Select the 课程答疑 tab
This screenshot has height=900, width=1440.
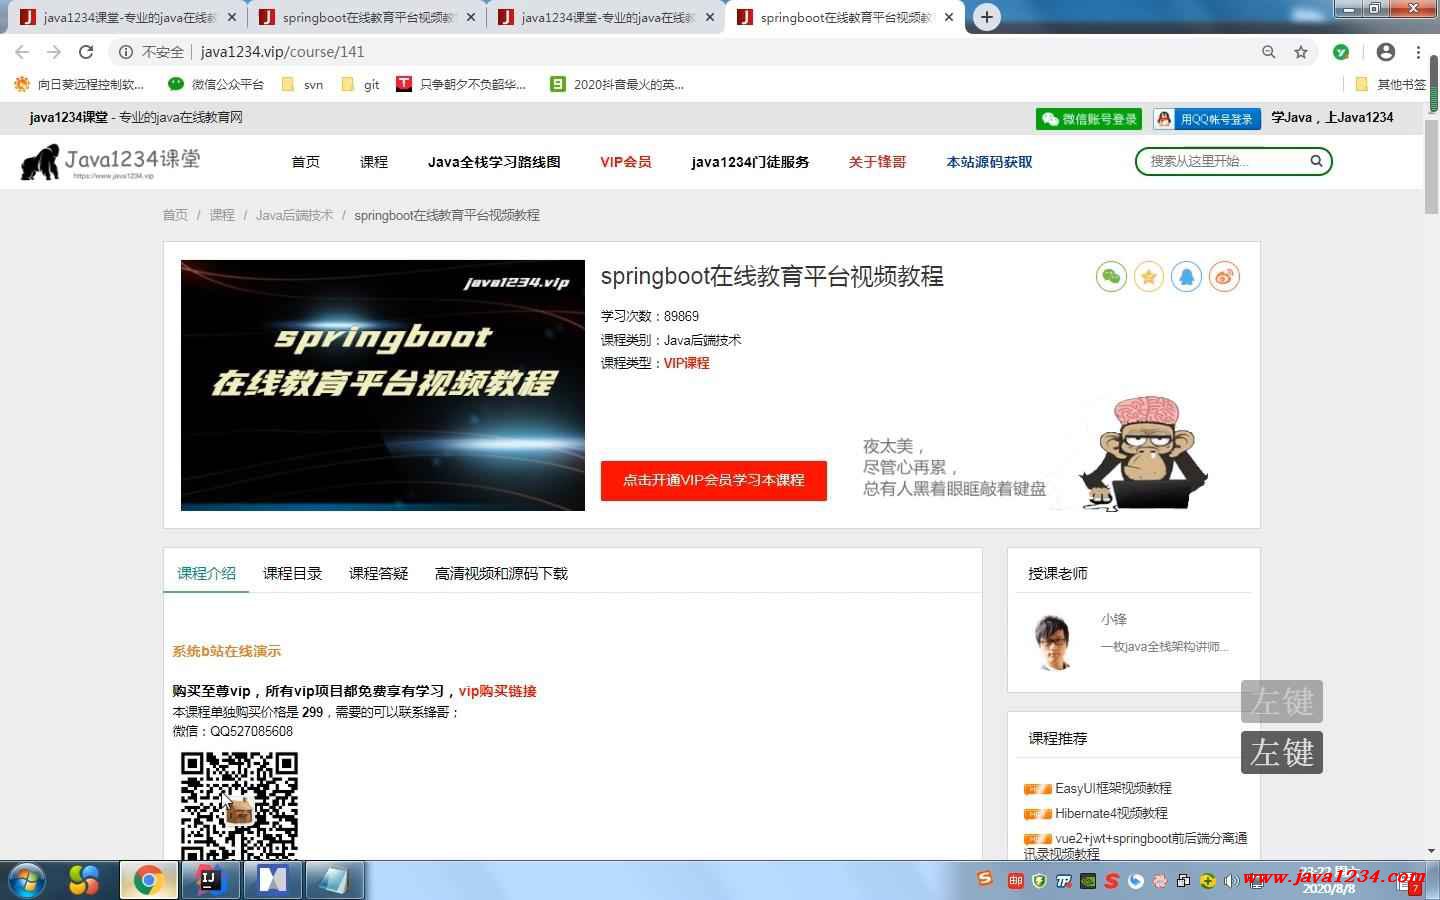[x=378, y=573]
